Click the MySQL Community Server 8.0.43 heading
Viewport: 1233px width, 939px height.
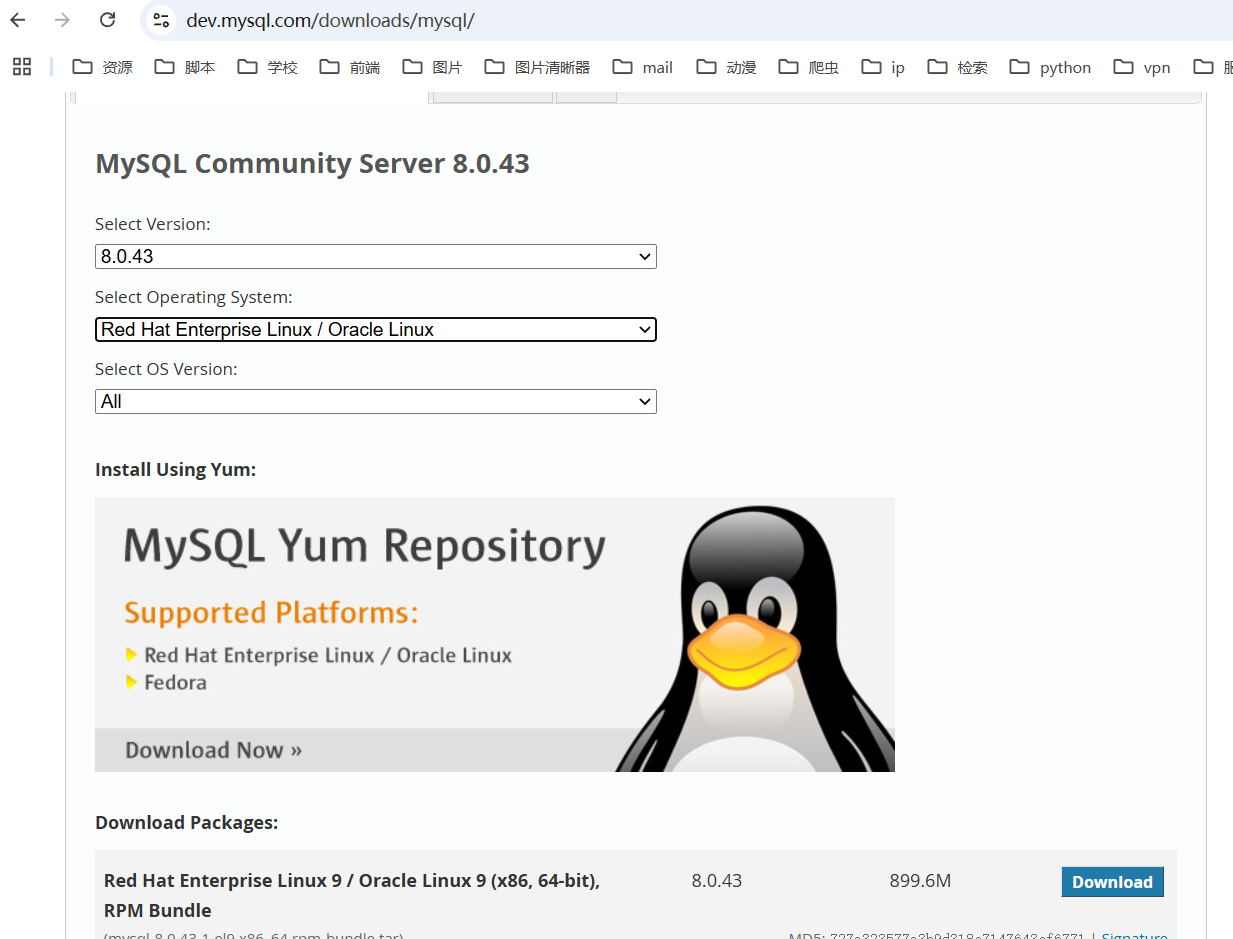click(312, 163)
